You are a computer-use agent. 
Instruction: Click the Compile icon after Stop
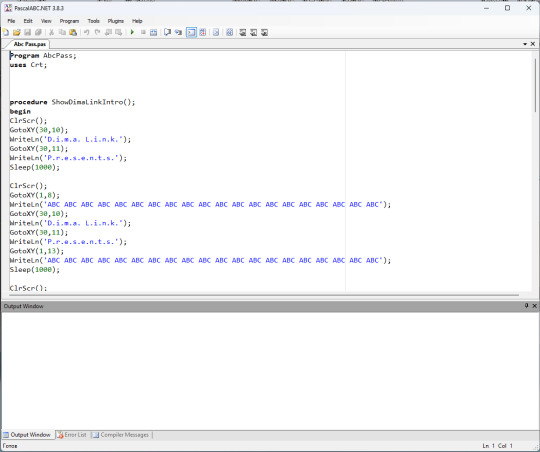pos(154,32)
